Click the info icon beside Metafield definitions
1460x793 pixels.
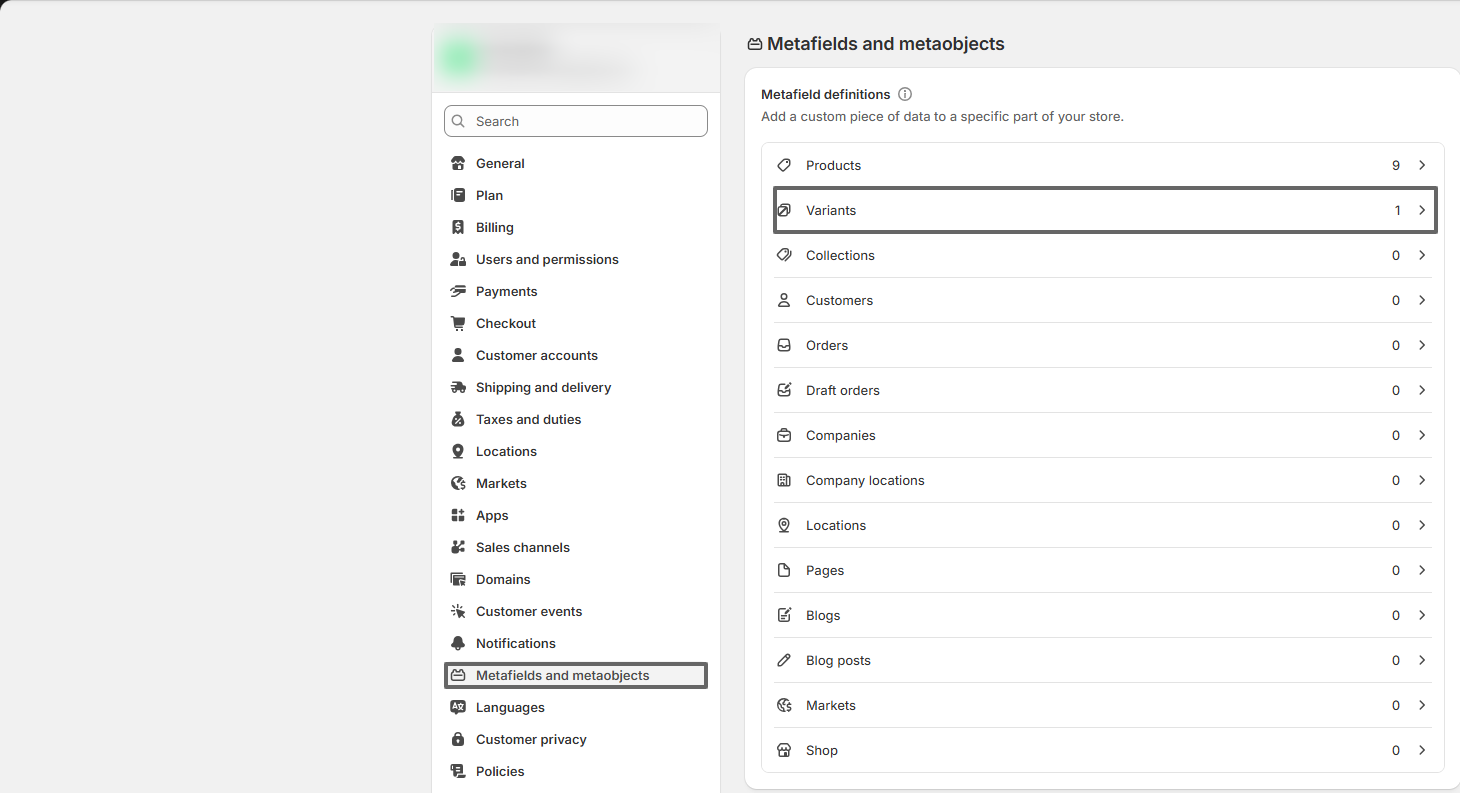click(905, 95)
